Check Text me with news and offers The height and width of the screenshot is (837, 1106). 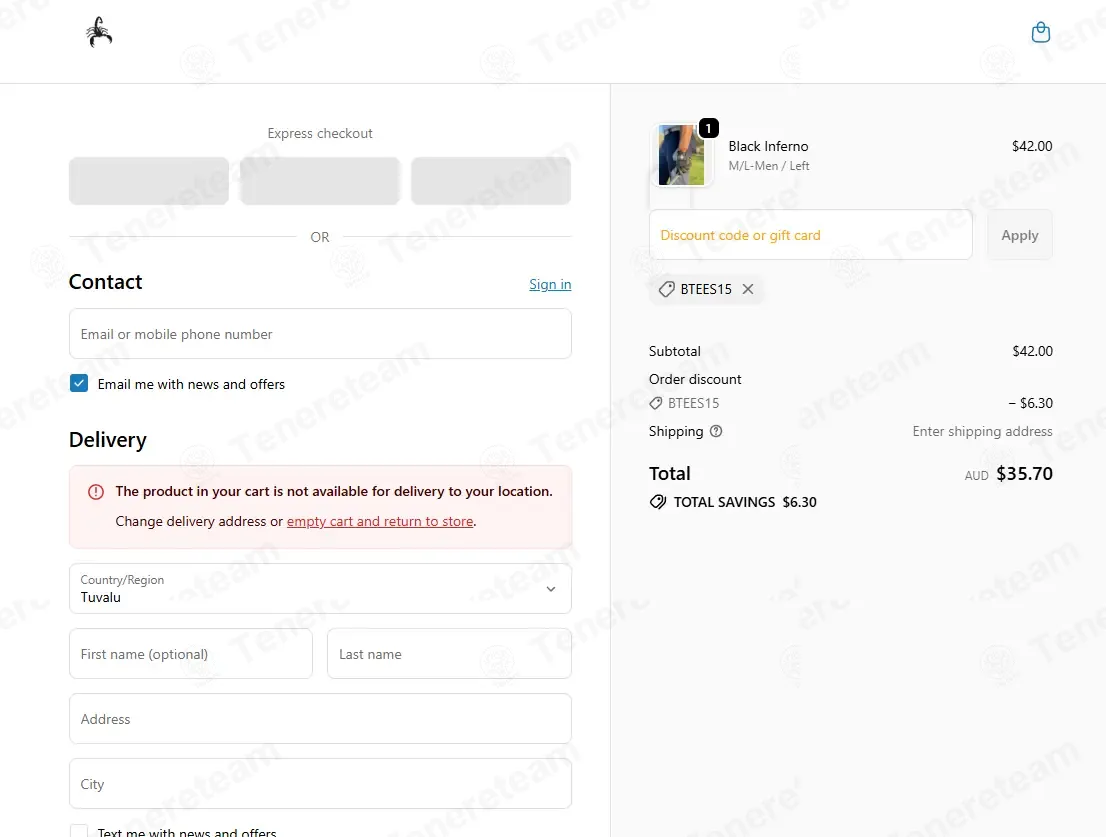tap(79, 831)
